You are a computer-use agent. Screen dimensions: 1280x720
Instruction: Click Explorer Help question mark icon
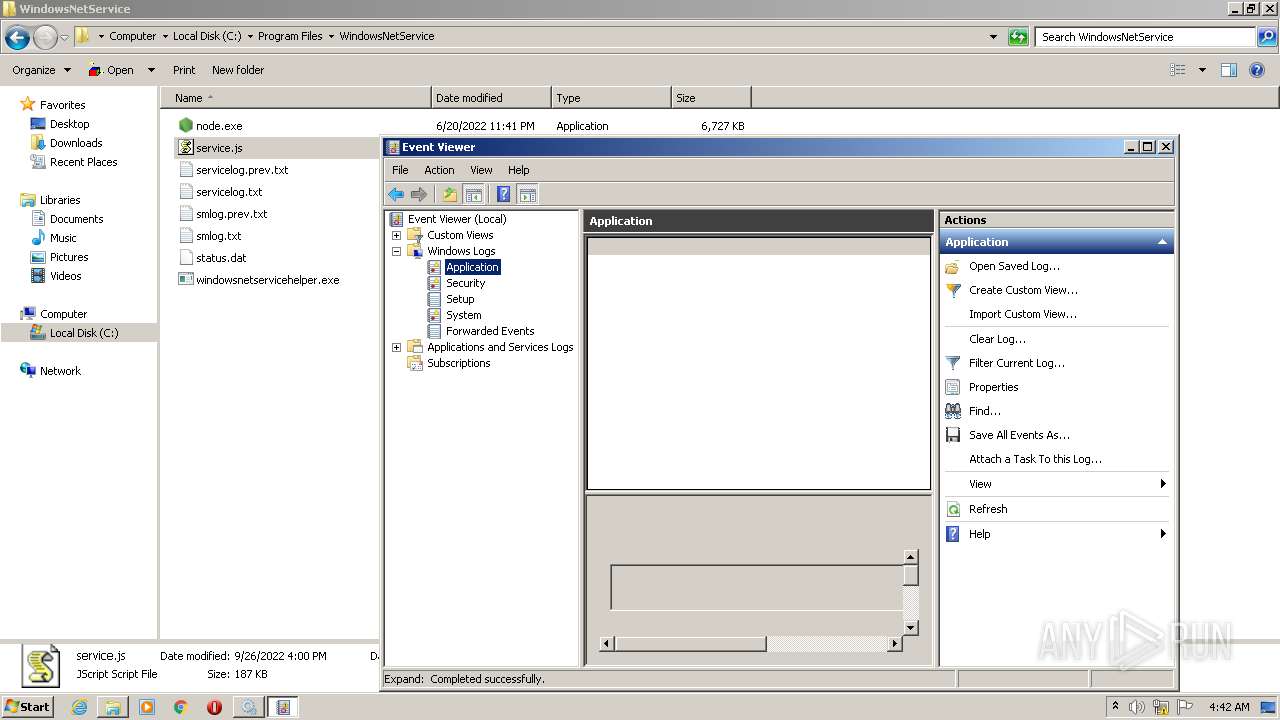click(1258, 70)
